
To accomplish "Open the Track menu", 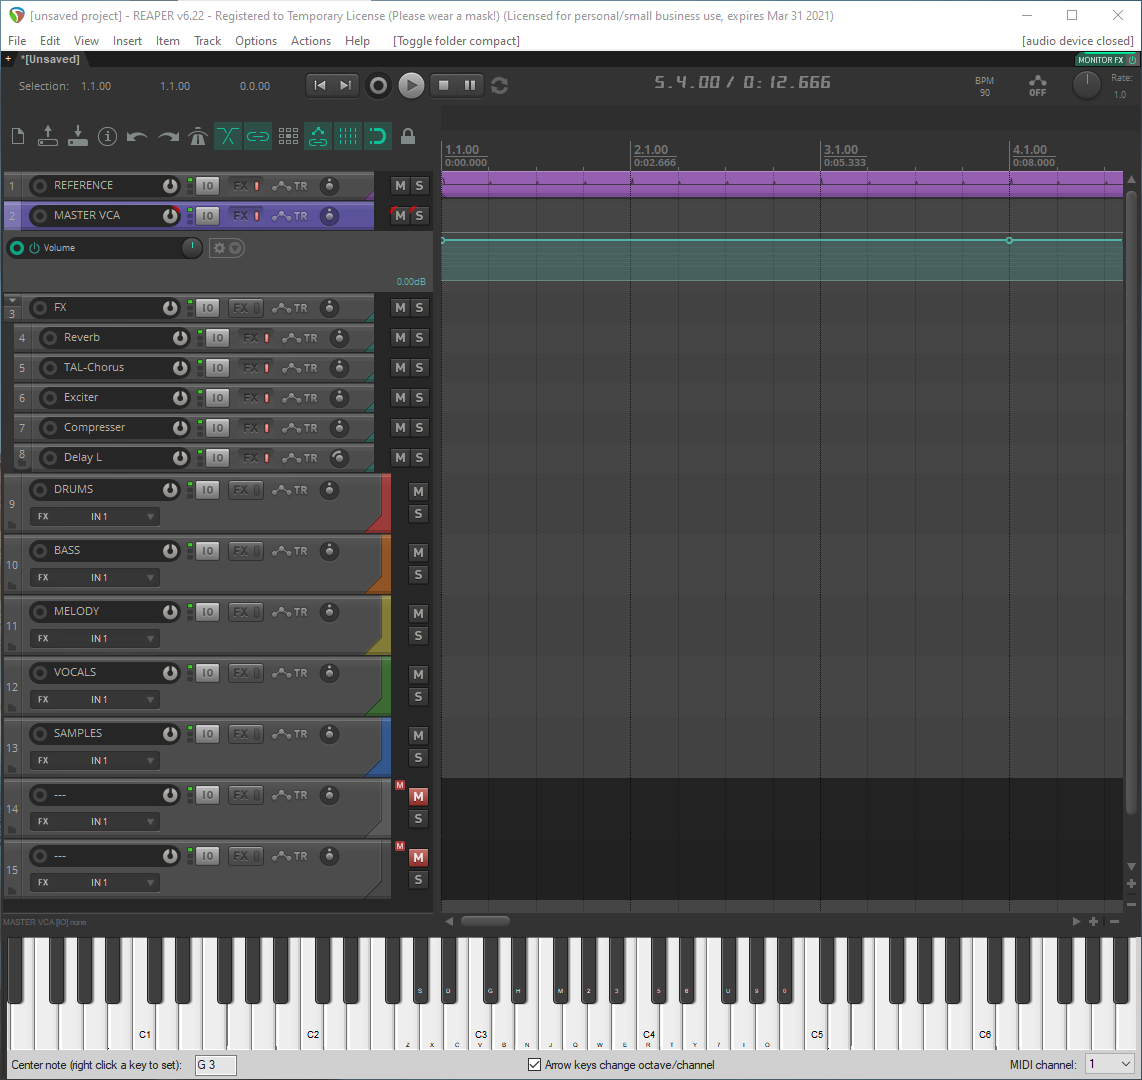I will click(207, 41).
